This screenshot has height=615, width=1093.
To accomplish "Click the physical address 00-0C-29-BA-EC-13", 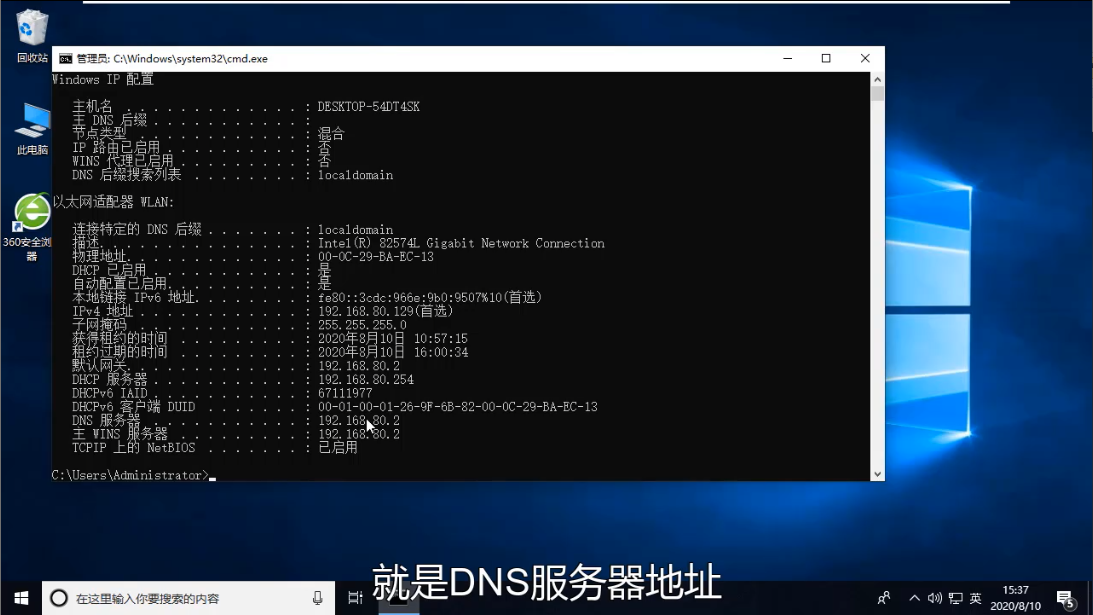I will point(376,257).
